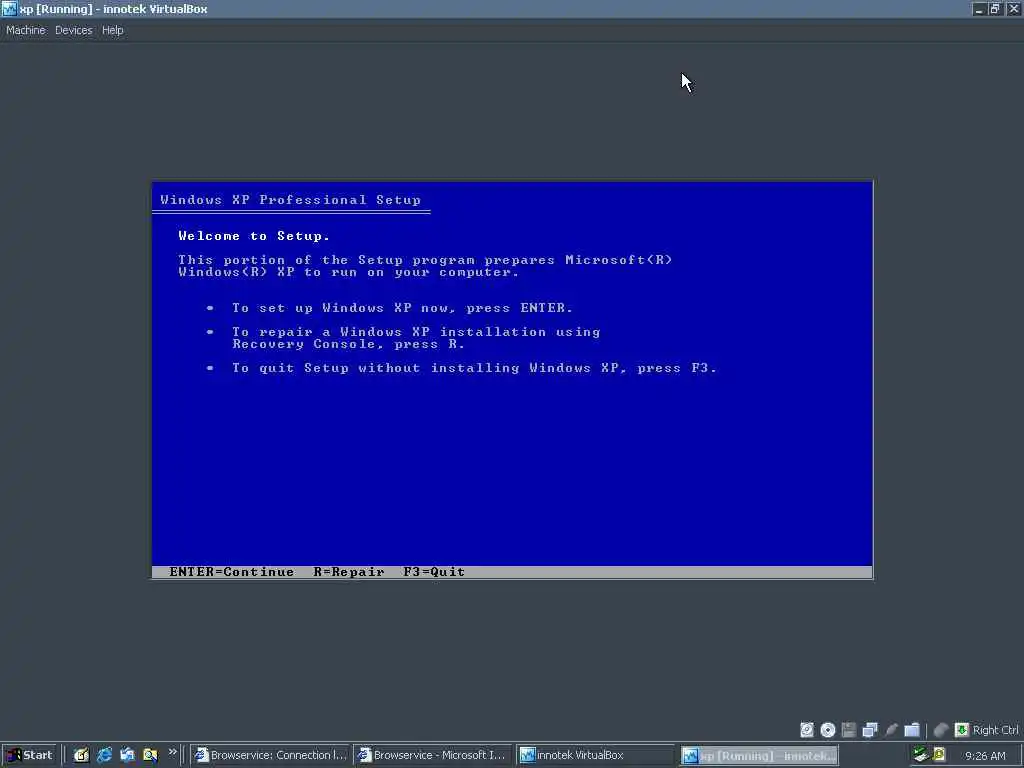Click the floppy disk status icon
Image resolution: width=1024 pixels, height=768 pixels.
[848, 729]
